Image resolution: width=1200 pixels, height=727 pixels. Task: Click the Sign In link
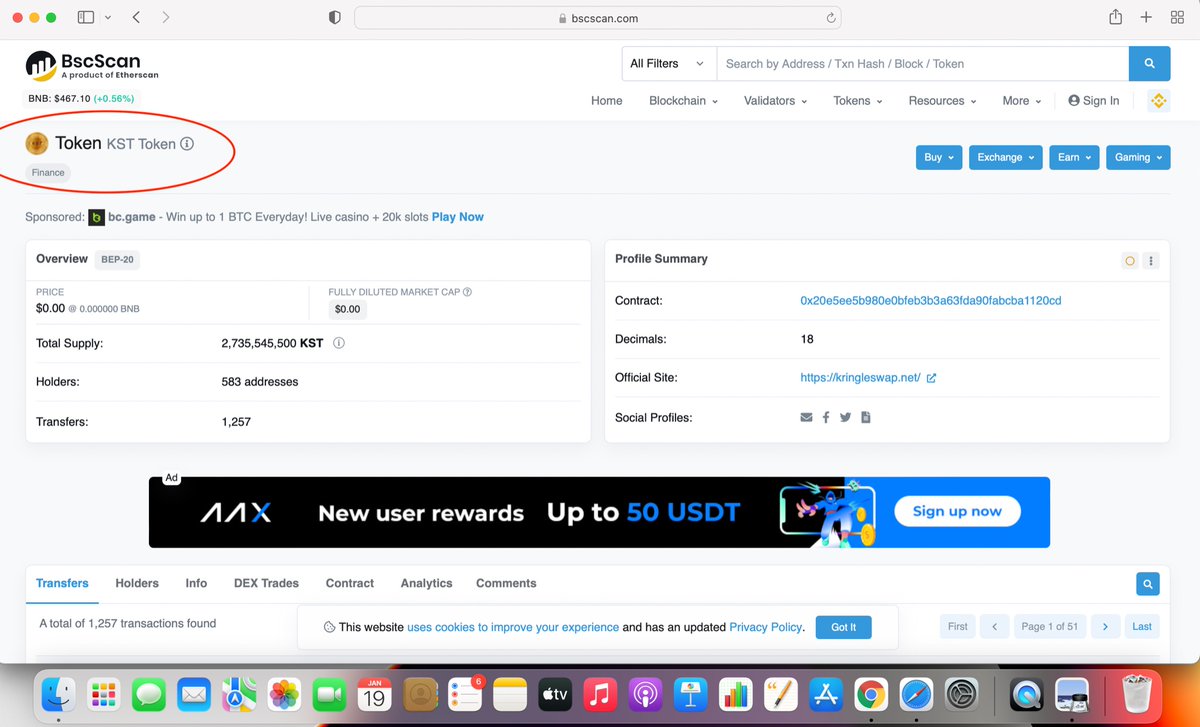pos(1093,101)
